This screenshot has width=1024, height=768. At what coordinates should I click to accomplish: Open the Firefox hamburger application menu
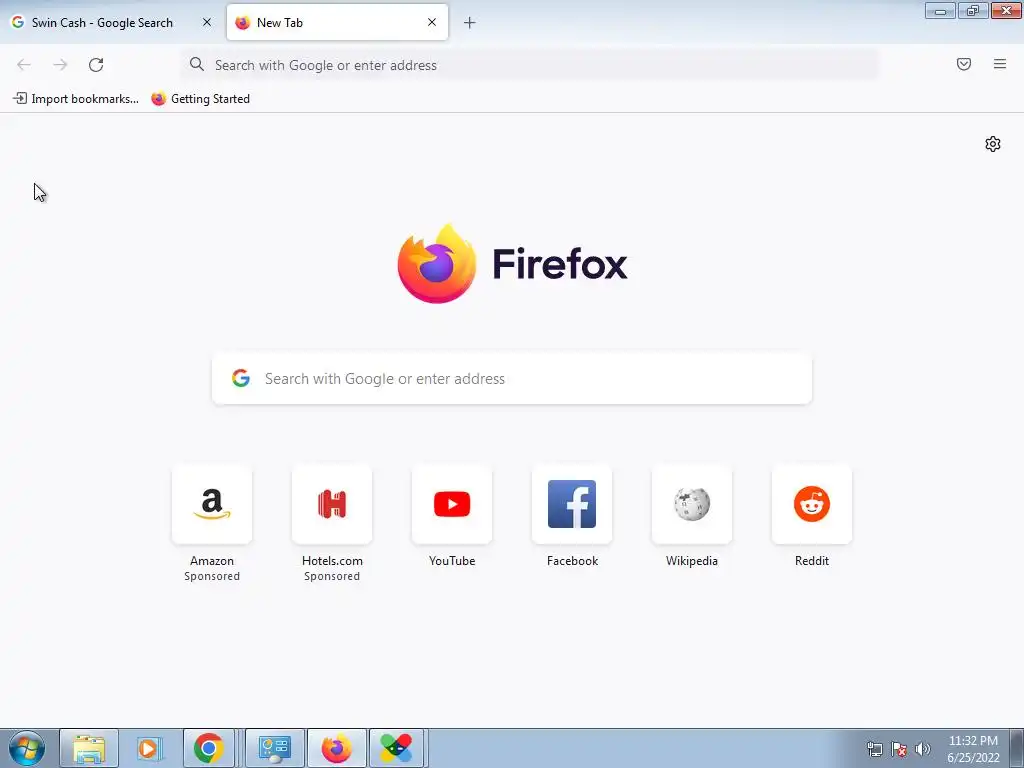click(1000, 64)
